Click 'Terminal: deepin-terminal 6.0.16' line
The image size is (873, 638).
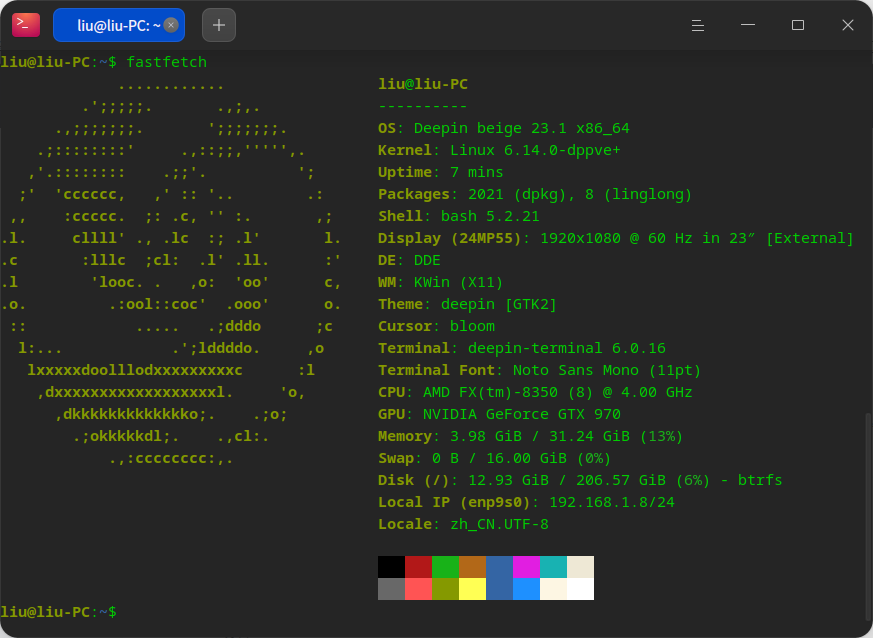coord(522,349)
